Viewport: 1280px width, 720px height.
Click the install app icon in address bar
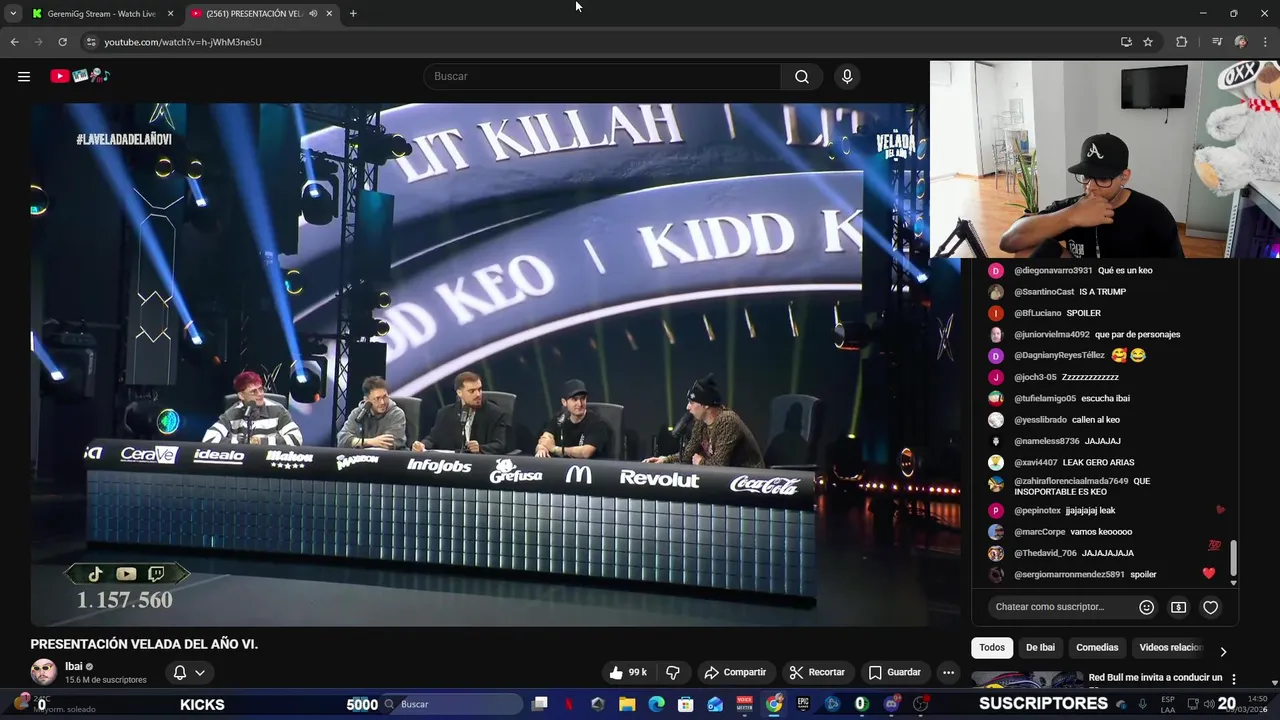point(1126,42)
